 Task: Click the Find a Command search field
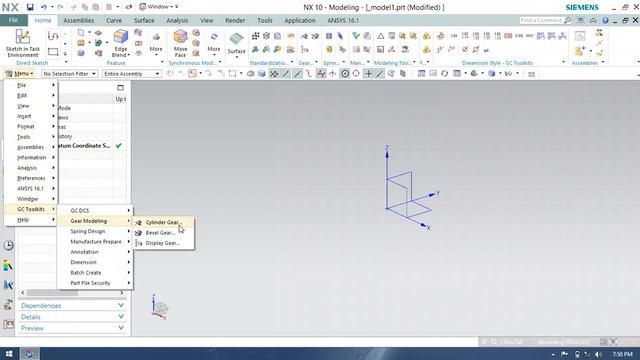(541, 20)
